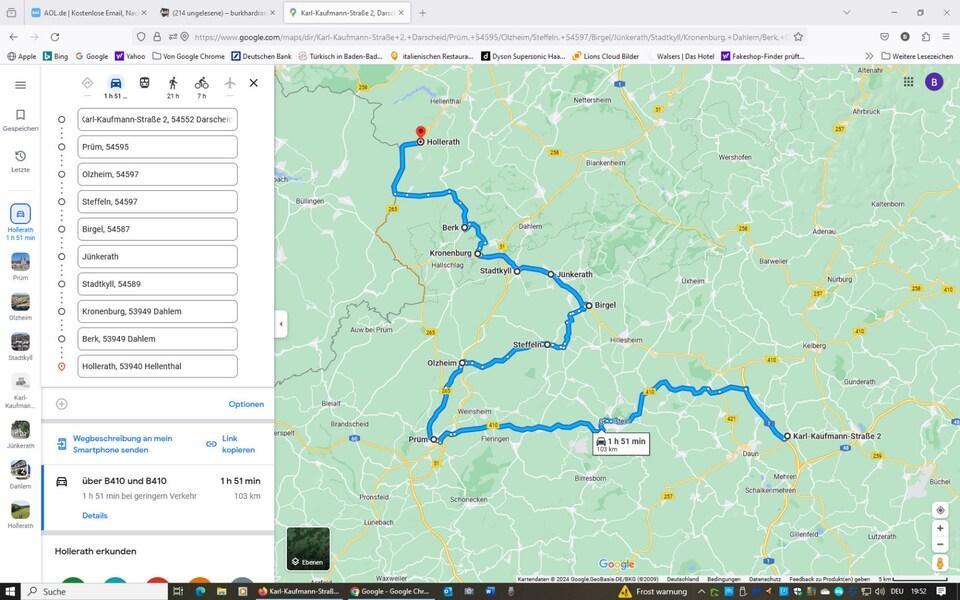Expand the bookmarks overflow chevron
Image resolution: width=960 pixels, height=600 pixels.
[869, 56]
